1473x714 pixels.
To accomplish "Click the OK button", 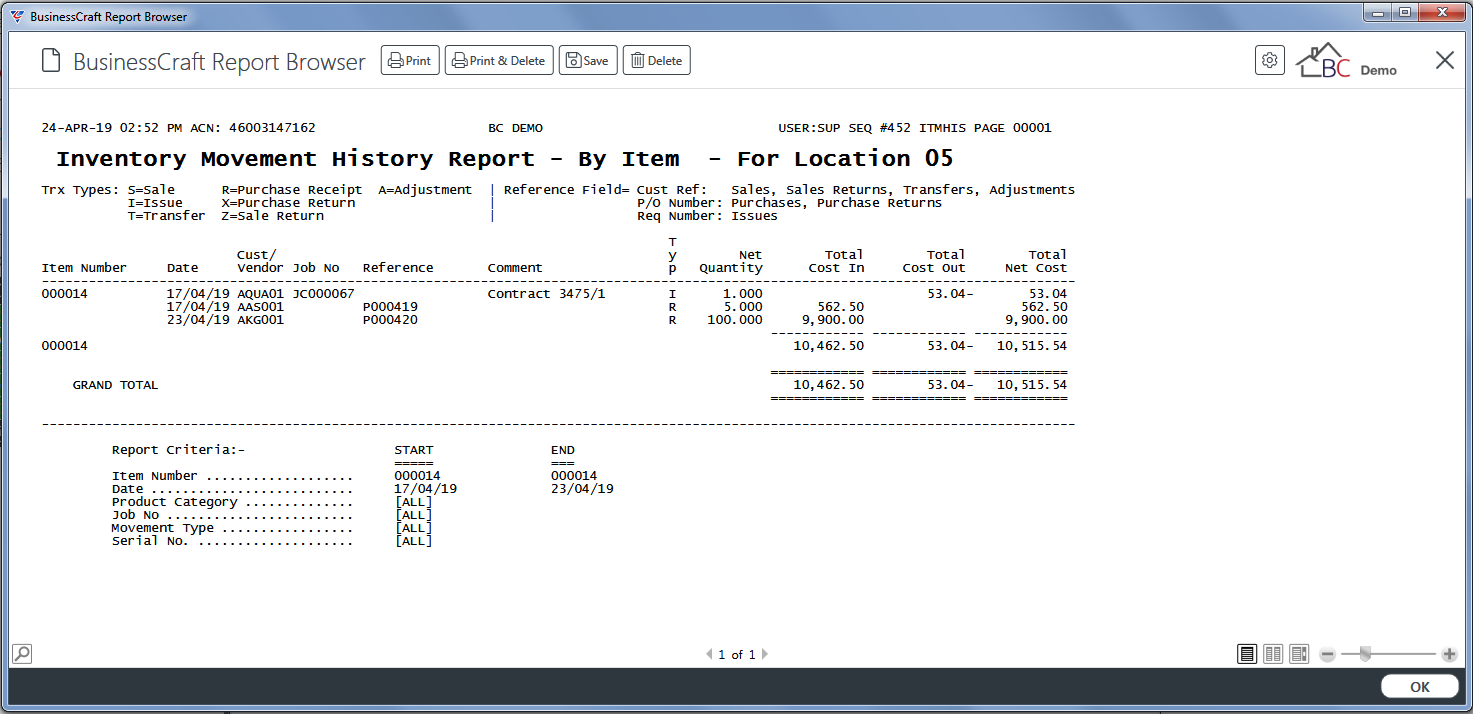I will tap(1420, 687).
